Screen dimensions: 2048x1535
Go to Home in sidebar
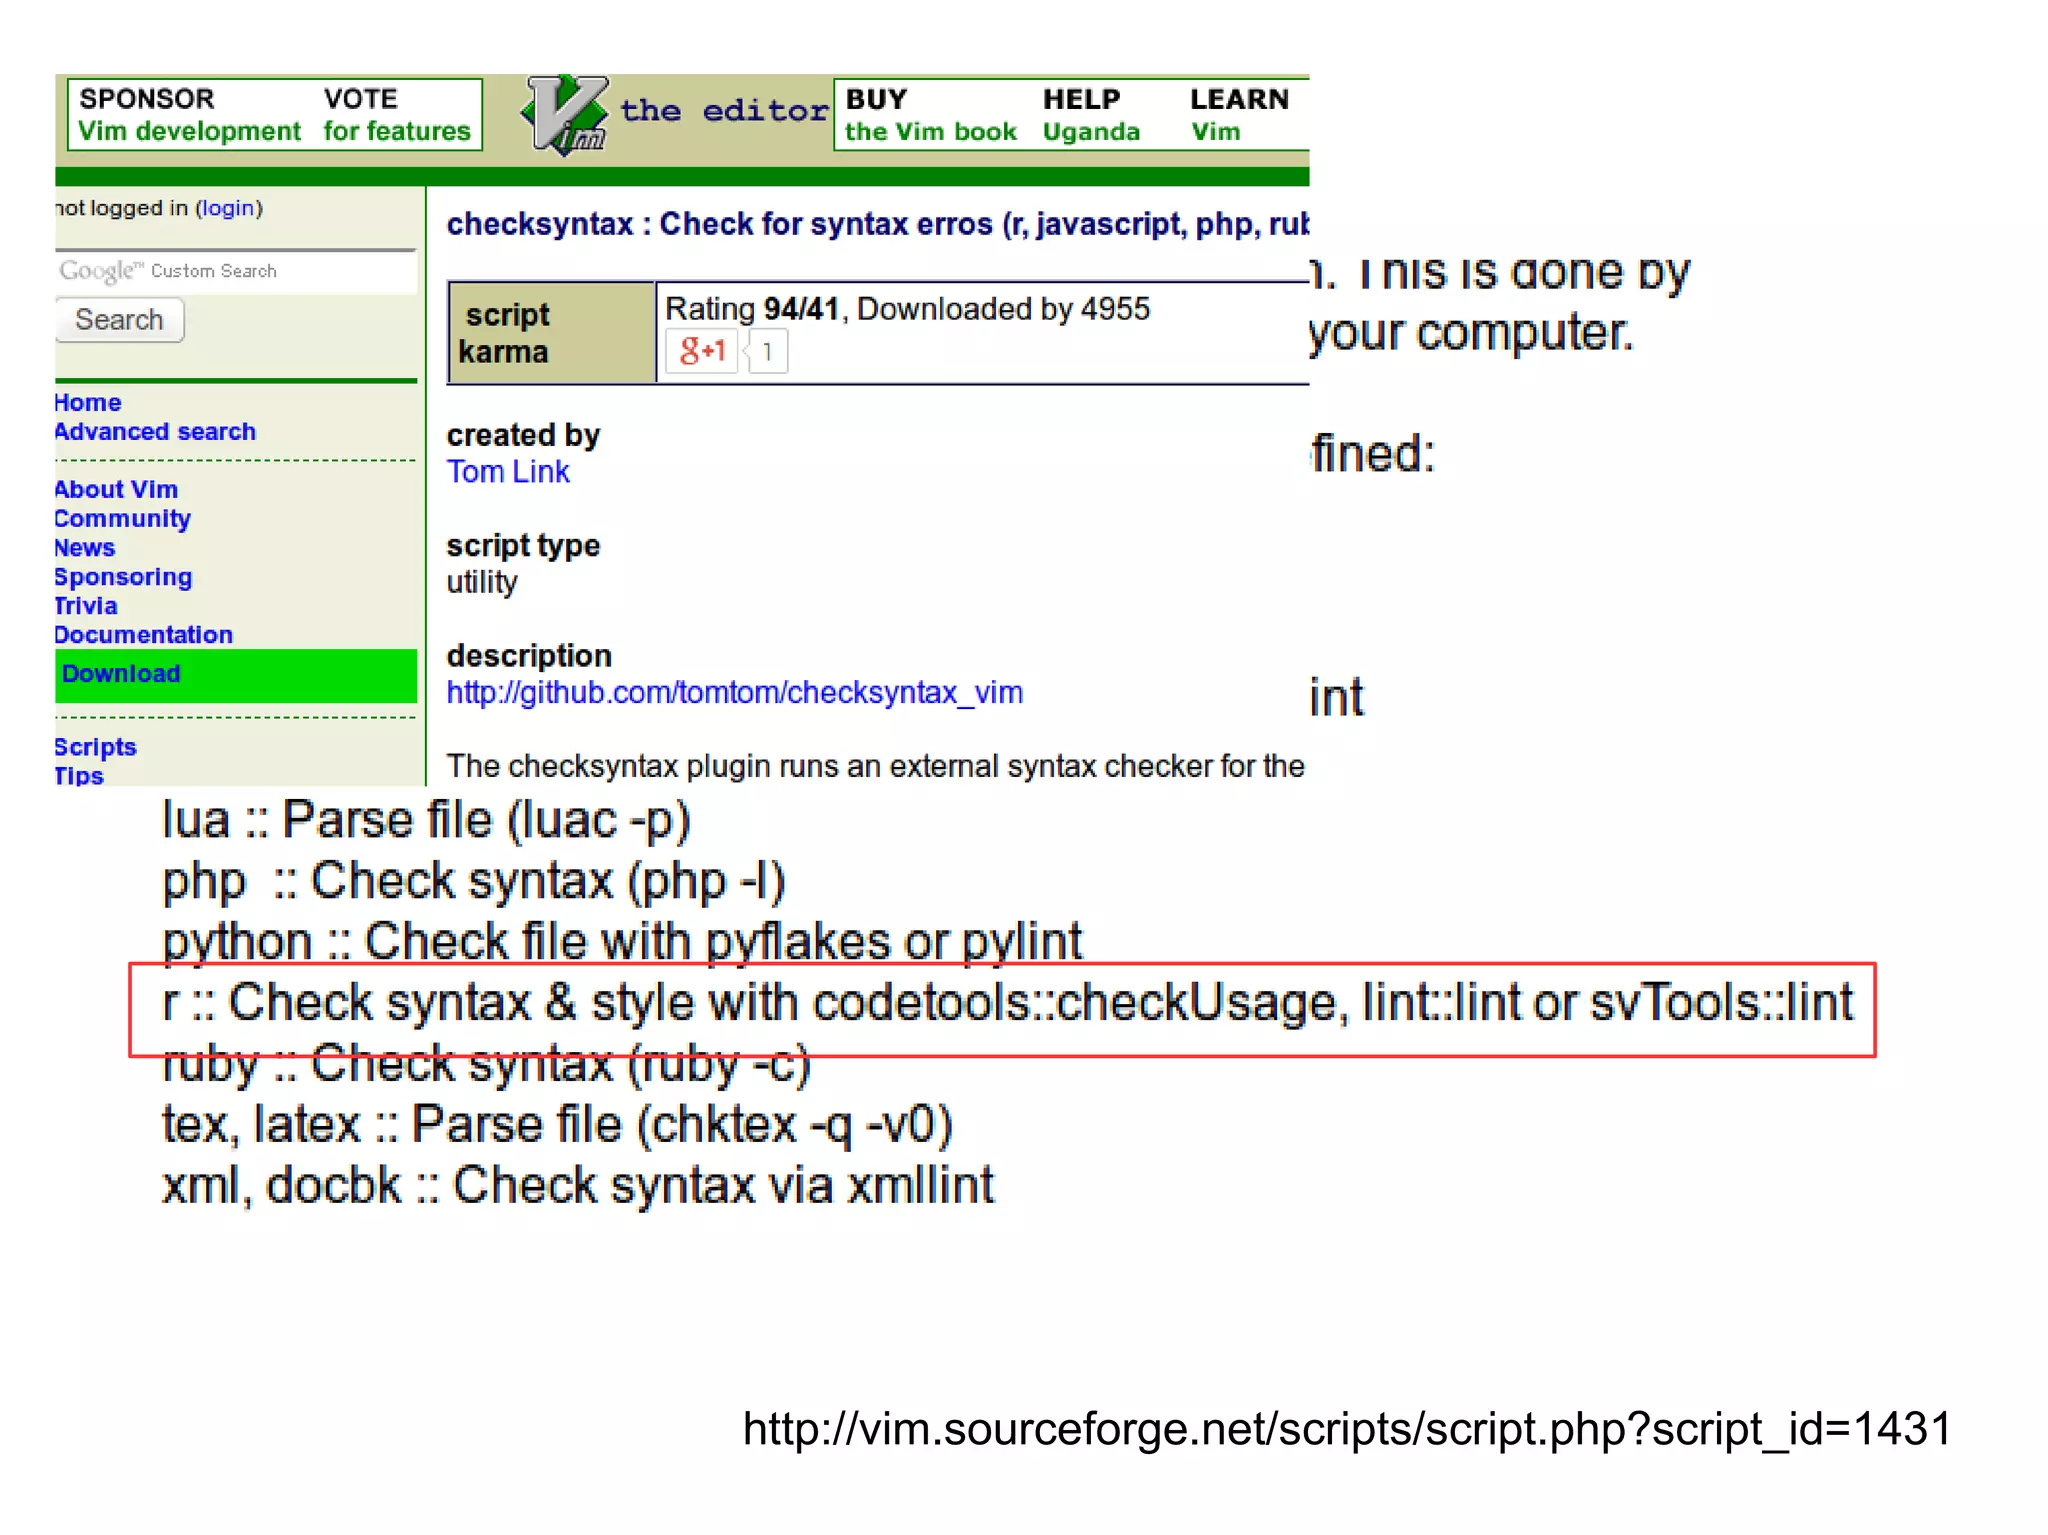pos(88,403)
